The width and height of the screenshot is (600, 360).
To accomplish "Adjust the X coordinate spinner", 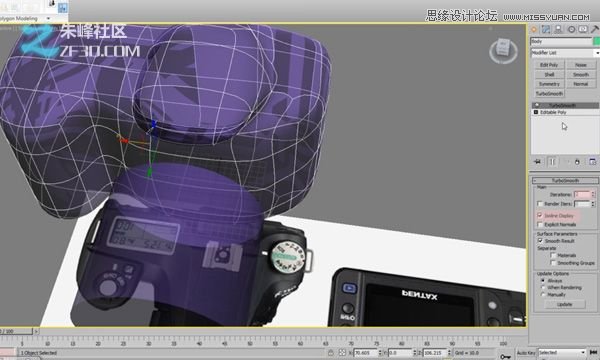I will click(380, 353).
